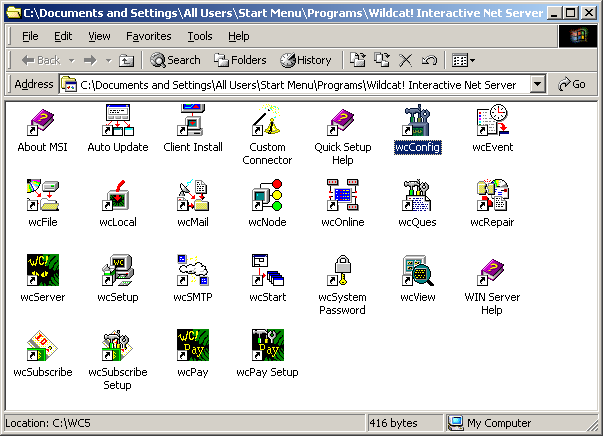This screenshot has height=436, width=603.
Task: Open the History pane
Action: 305,60
